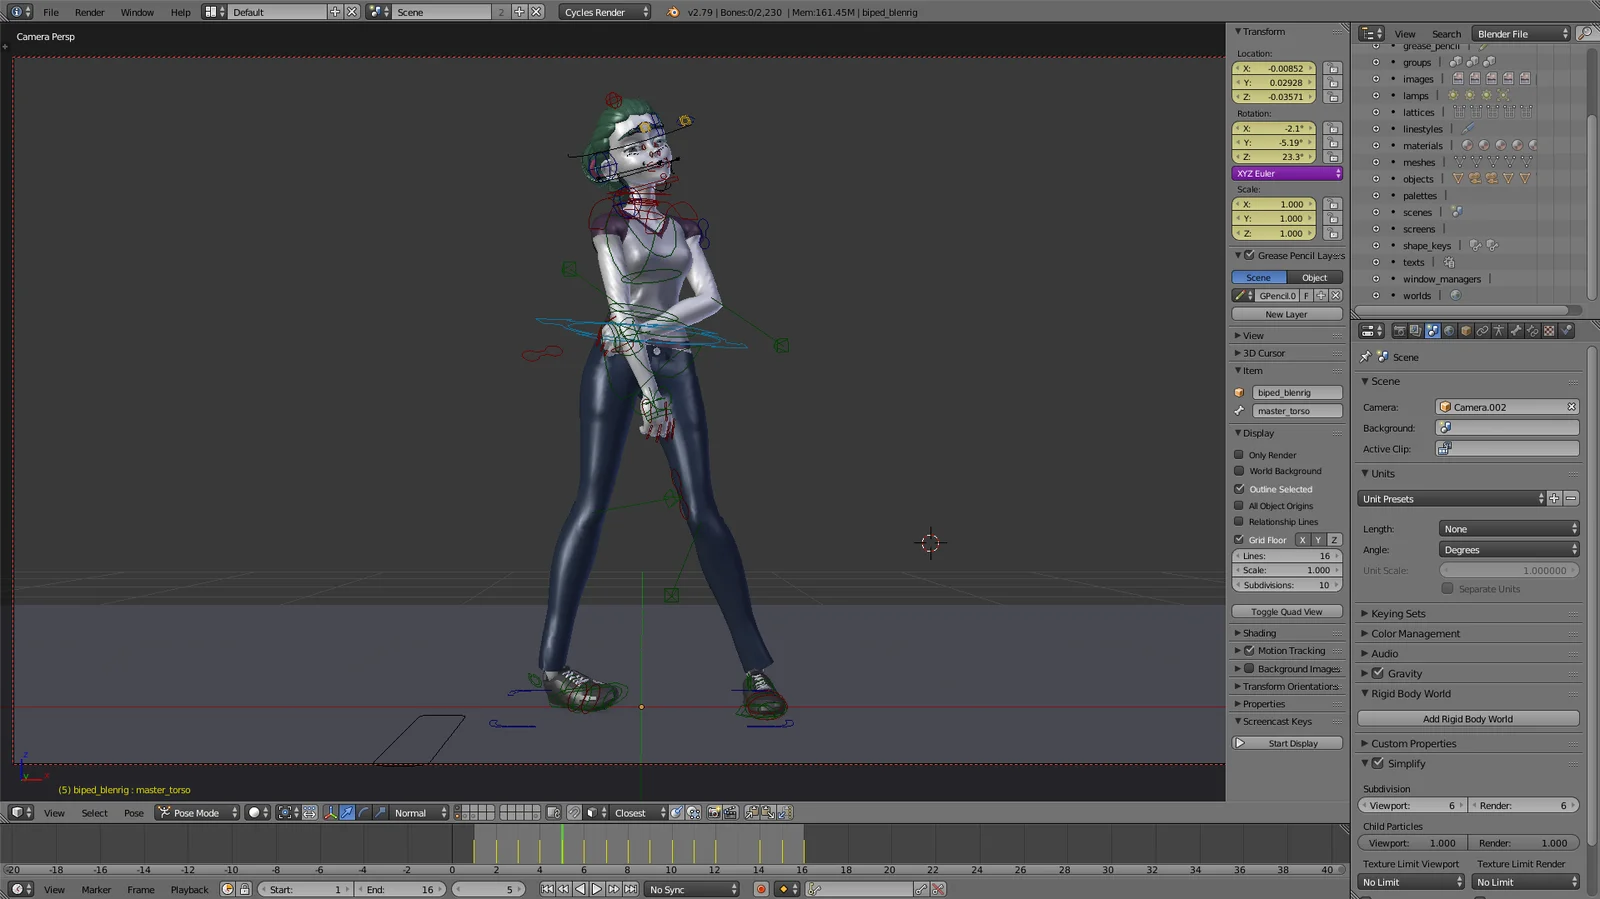This screenshot has width=1600, height=899.
Task: Open the World properties tab globe icon
Action: coord(1449,331)
